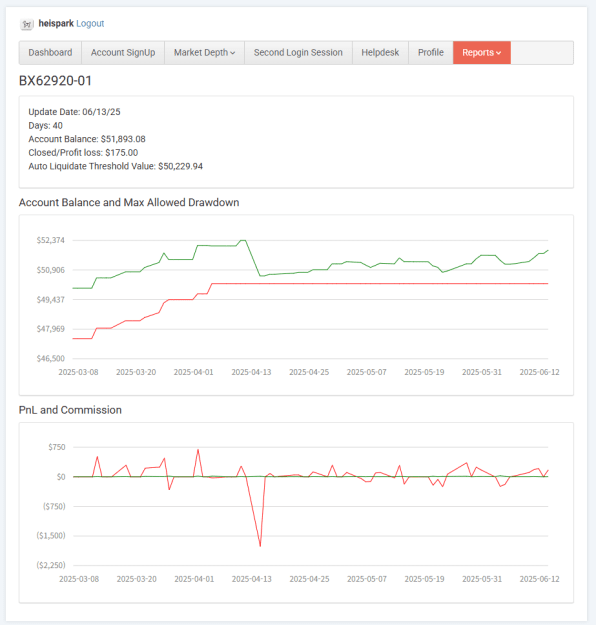Click the Account Balance value $51,893.08

(123, 139)
